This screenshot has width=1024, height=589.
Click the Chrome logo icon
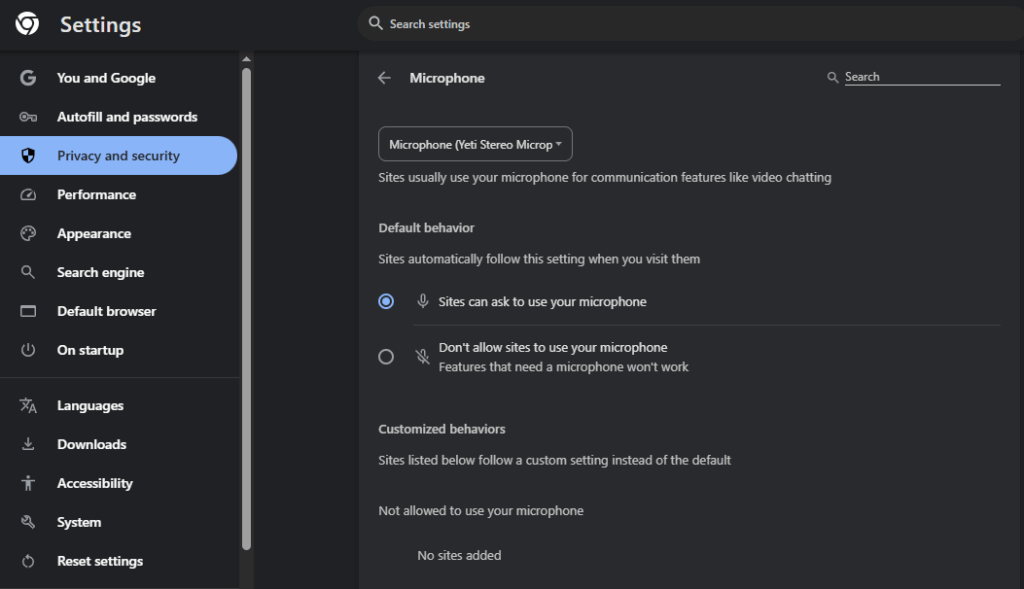[27, 24]
